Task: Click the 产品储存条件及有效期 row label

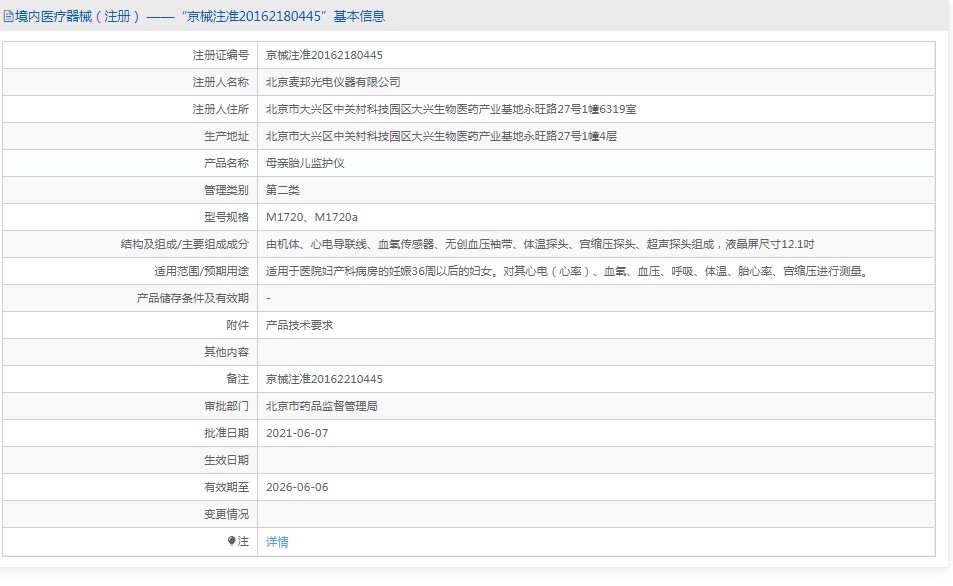Action: 192,298
